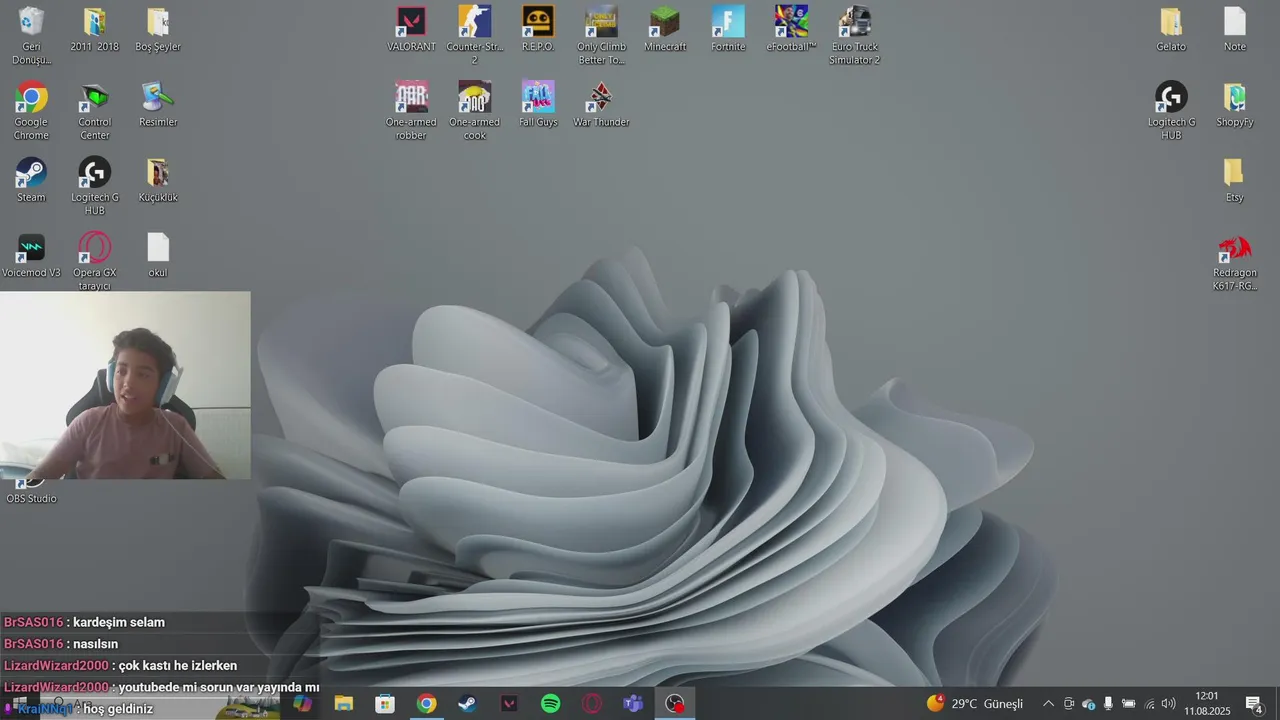
Task: Open Spotify from the taskbar
Action: coord(551,704)
